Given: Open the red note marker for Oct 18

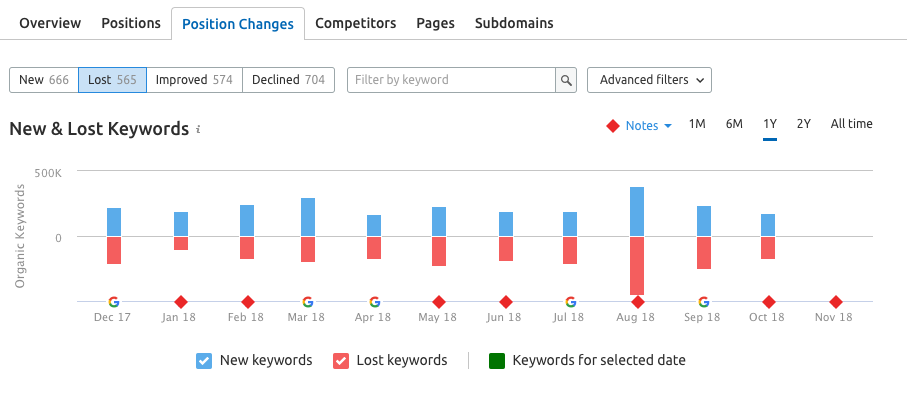Looking at the screenshot, I should point(769,302).
